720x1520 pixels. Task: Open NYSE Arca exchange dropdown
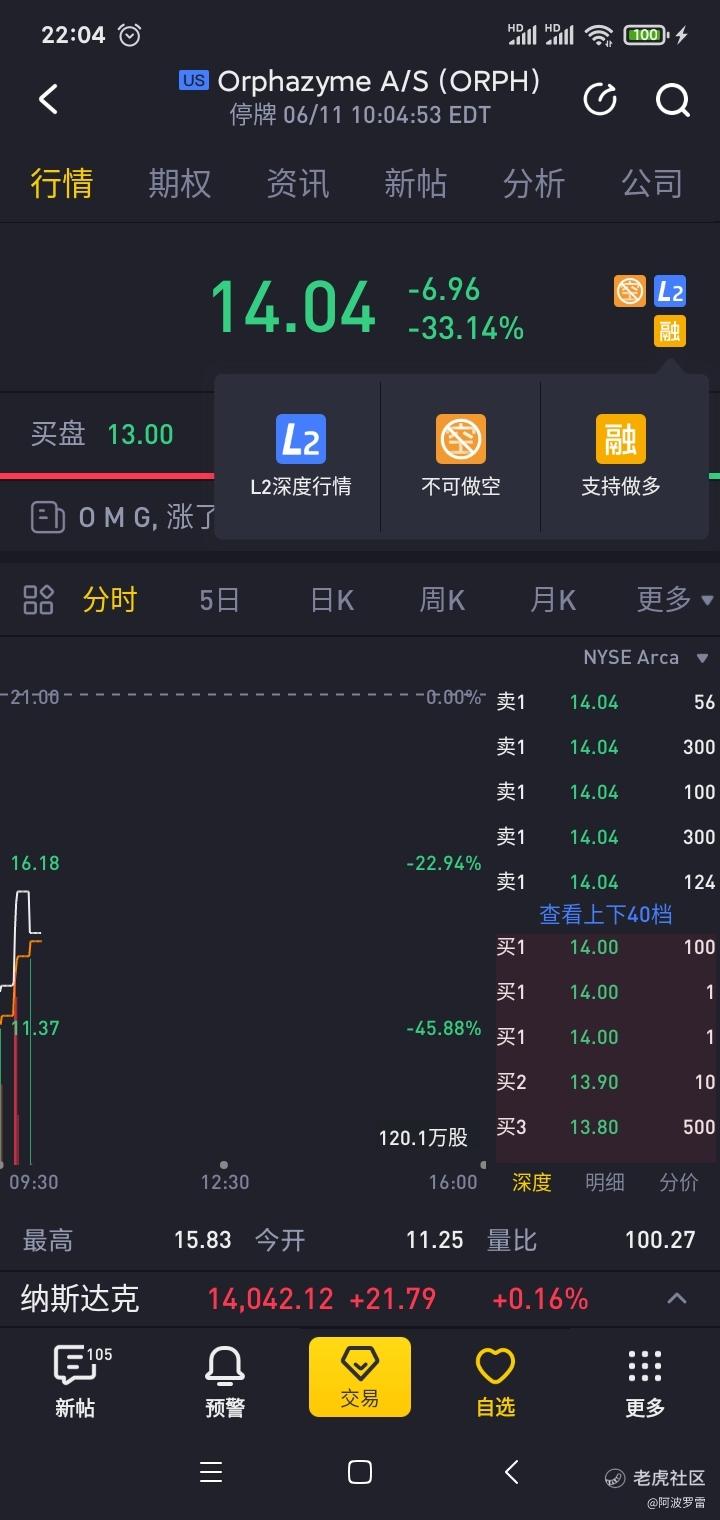pos(646,657)
